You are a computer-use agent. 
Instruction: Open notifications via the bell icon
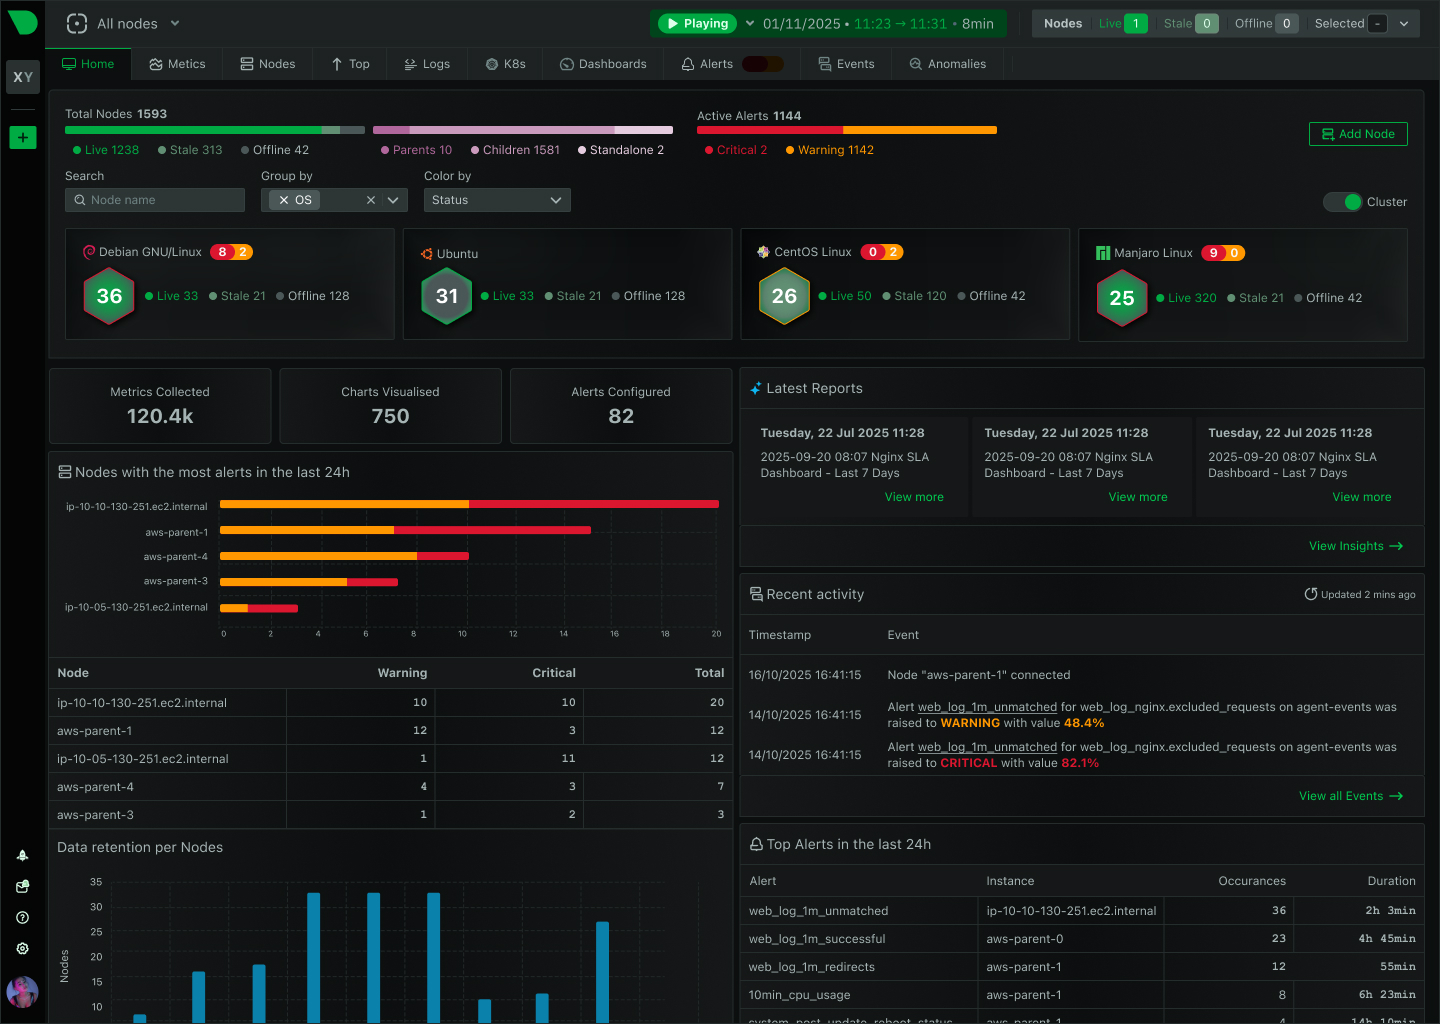tap(22, 855)
